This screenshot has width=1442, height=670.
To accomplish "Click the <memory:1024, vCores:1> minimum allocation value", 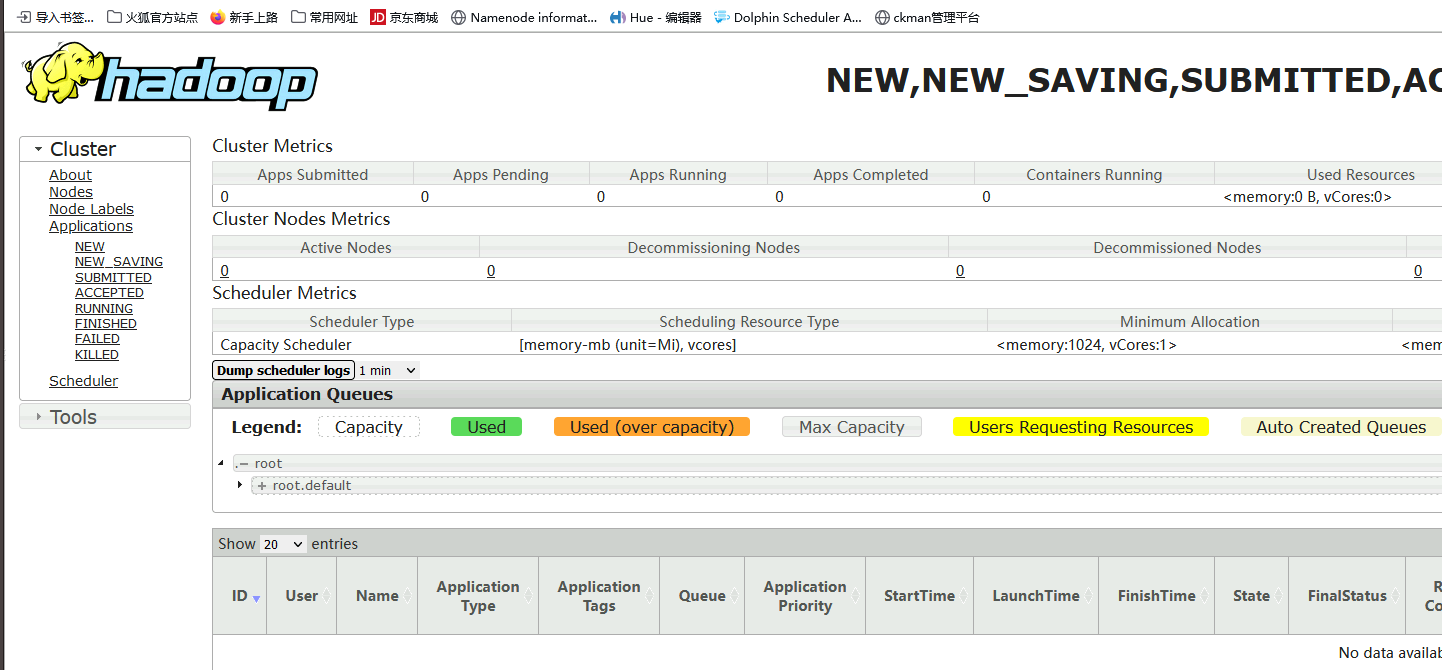I will pyautogui.click(x=1087, y=345).
